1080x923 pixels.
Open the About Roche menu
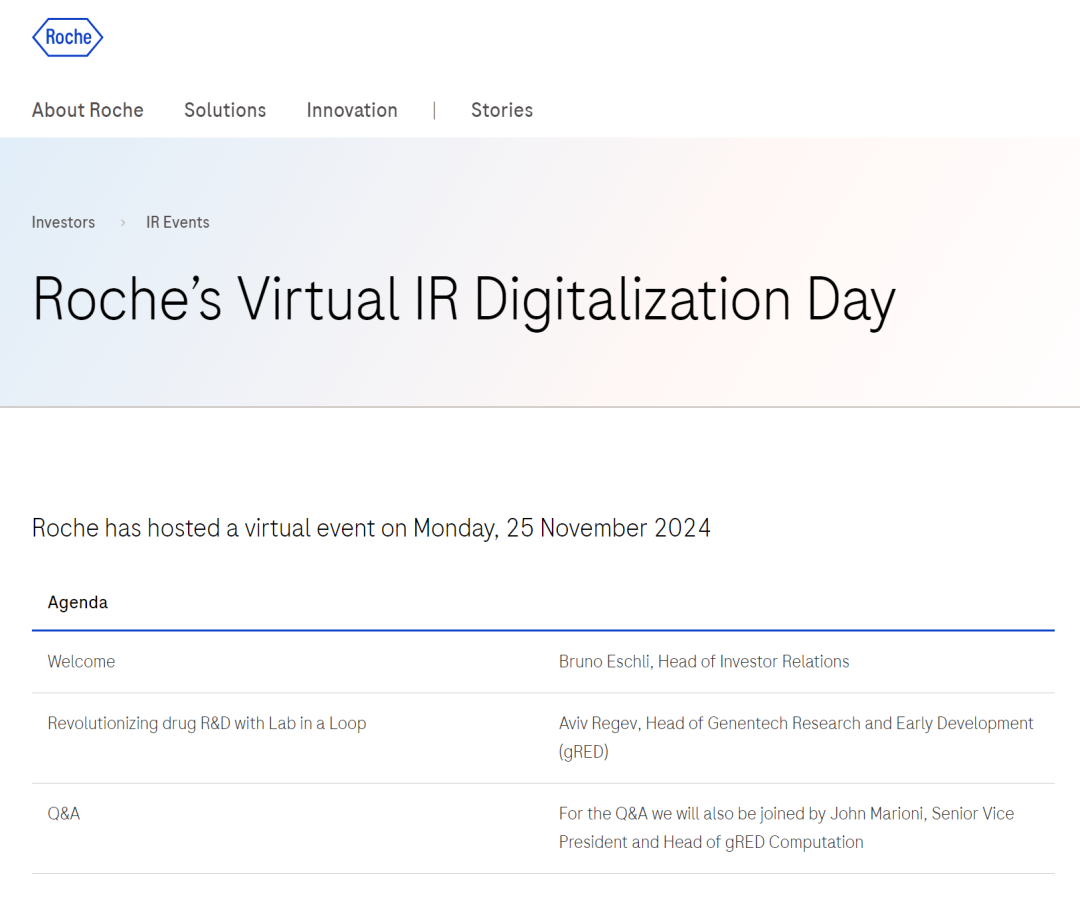87,110
